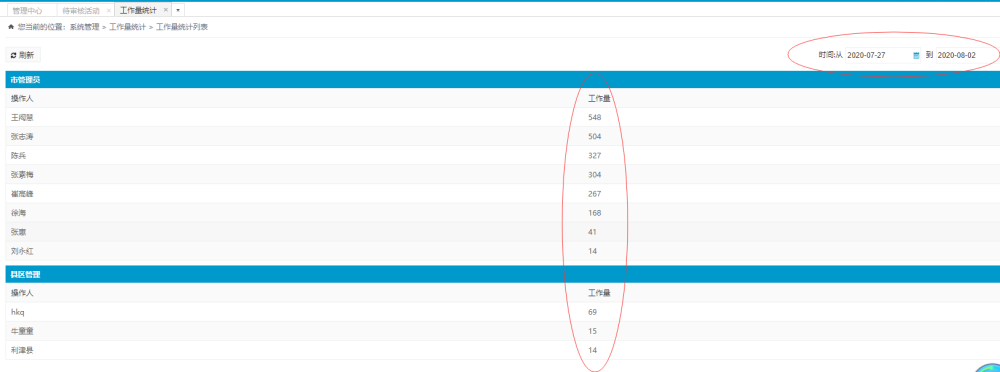
Task: Click 工作量统计 in the breadcrumb path
Action: (124, 27)
